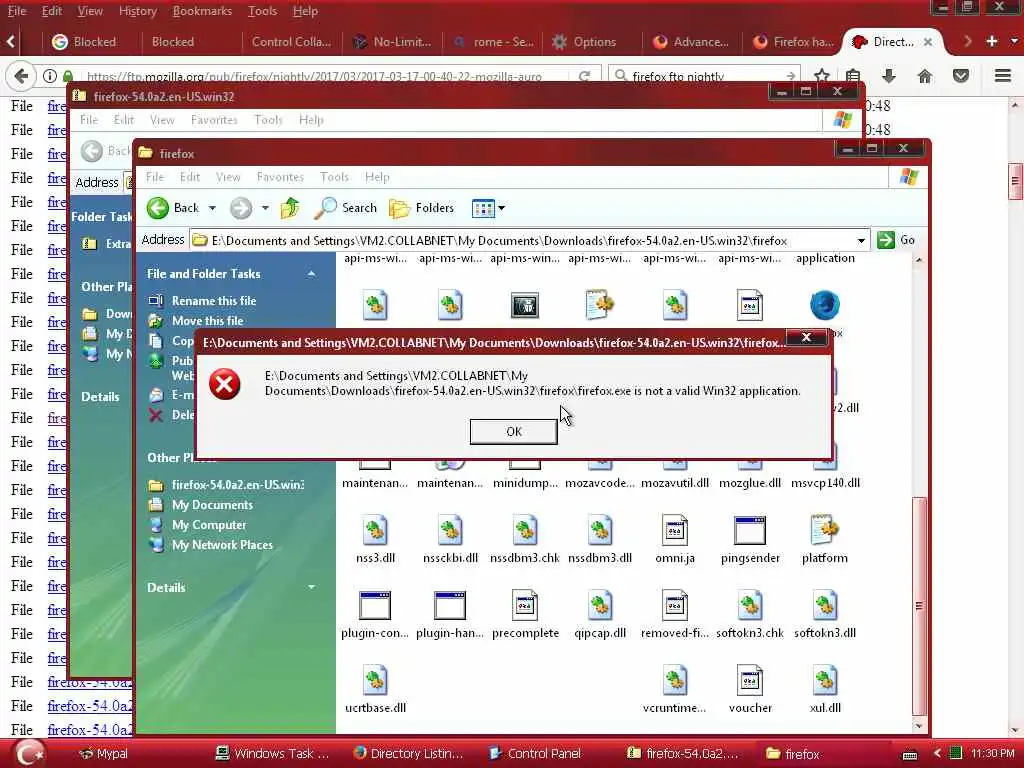Image resolution: width=1024 pixels, height=768 pixels.
Task: Open Favorites menu of firefox folder window
Action: 280,177
